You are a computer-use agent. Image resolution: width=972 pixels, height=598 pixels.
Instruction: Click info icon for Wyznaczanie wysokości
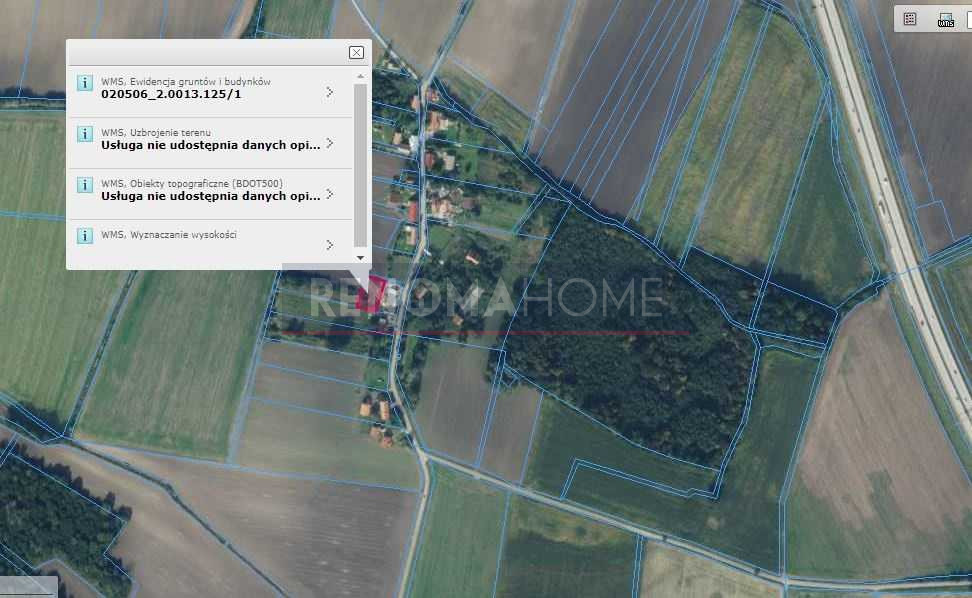pyautogui.click(x=85, y=235)
